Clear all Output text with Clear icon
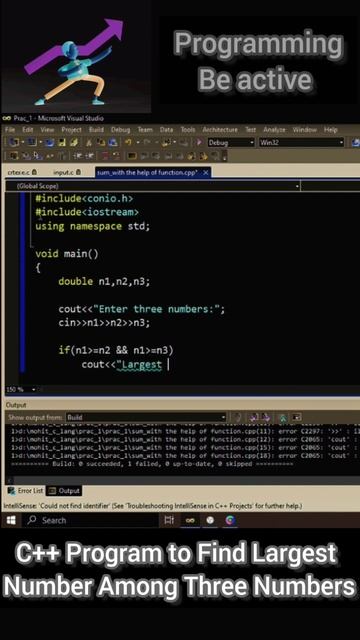This screenshot has width=360, height=640. click(x=282, y=417)
